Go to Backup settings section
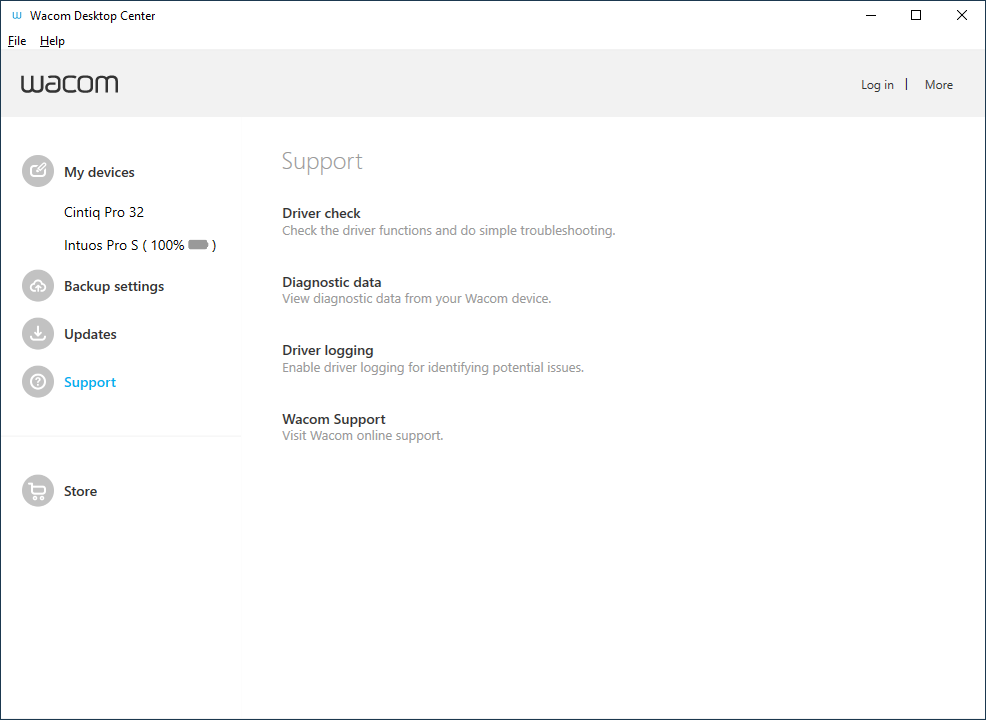Viewport: 986px width, 720px height. (114, 286)
